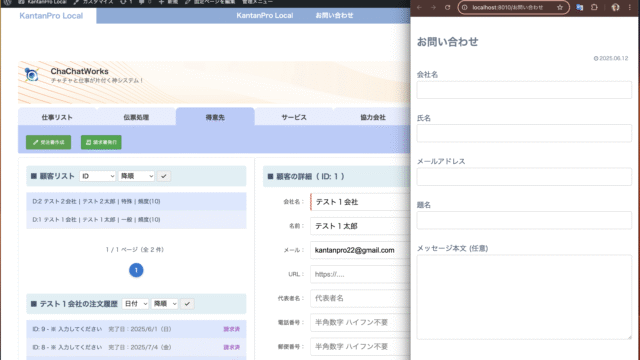Click the 請求済 status on order ID: 9
This screenshot has width=640, height=360.
coord(231,329)
